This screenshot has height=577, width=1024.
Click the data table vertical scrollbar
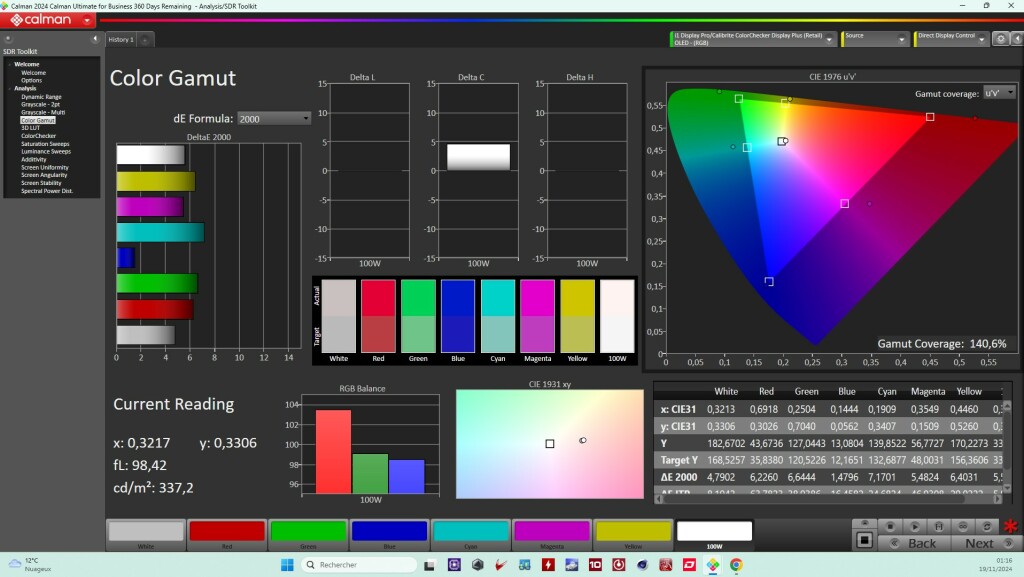(1006, 447)
